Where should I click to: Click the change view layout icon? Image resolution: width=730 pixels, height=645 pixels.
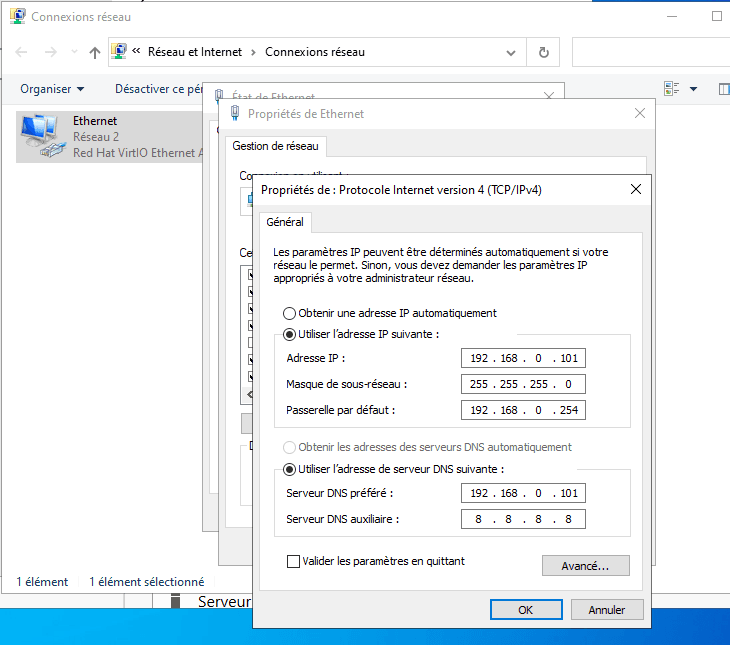click(x=672, y=89)
